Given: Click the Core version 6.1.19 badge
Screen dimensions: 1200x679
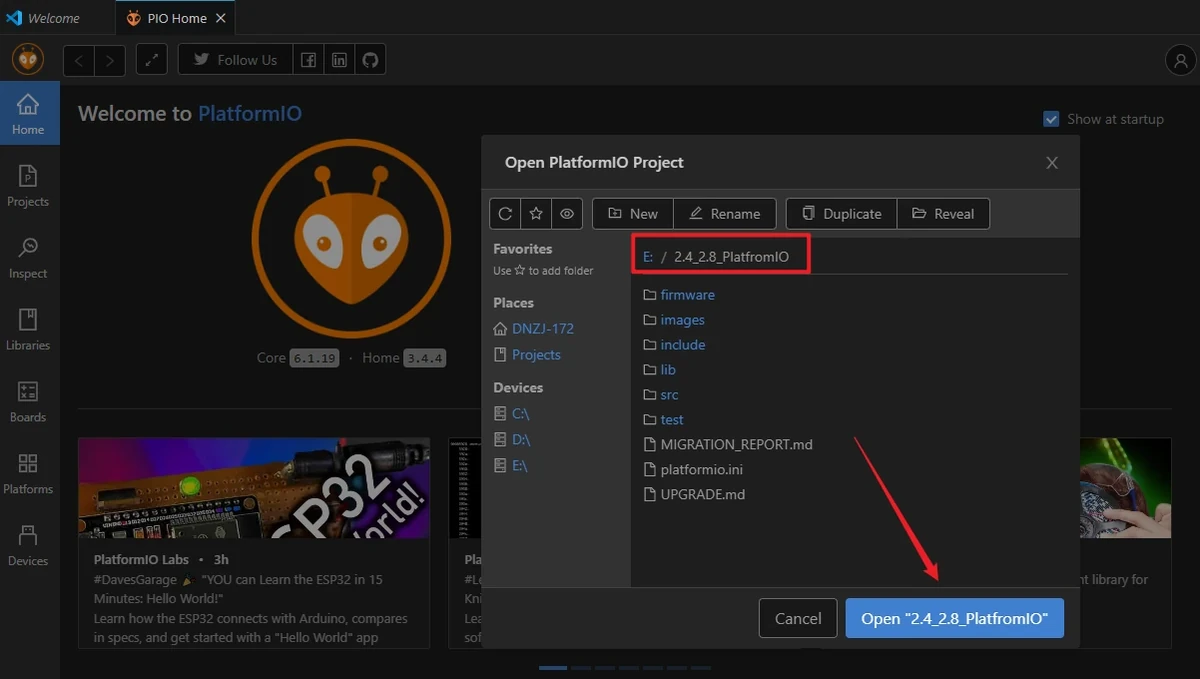Looking at the screenshot, I should tap(316, 358).
